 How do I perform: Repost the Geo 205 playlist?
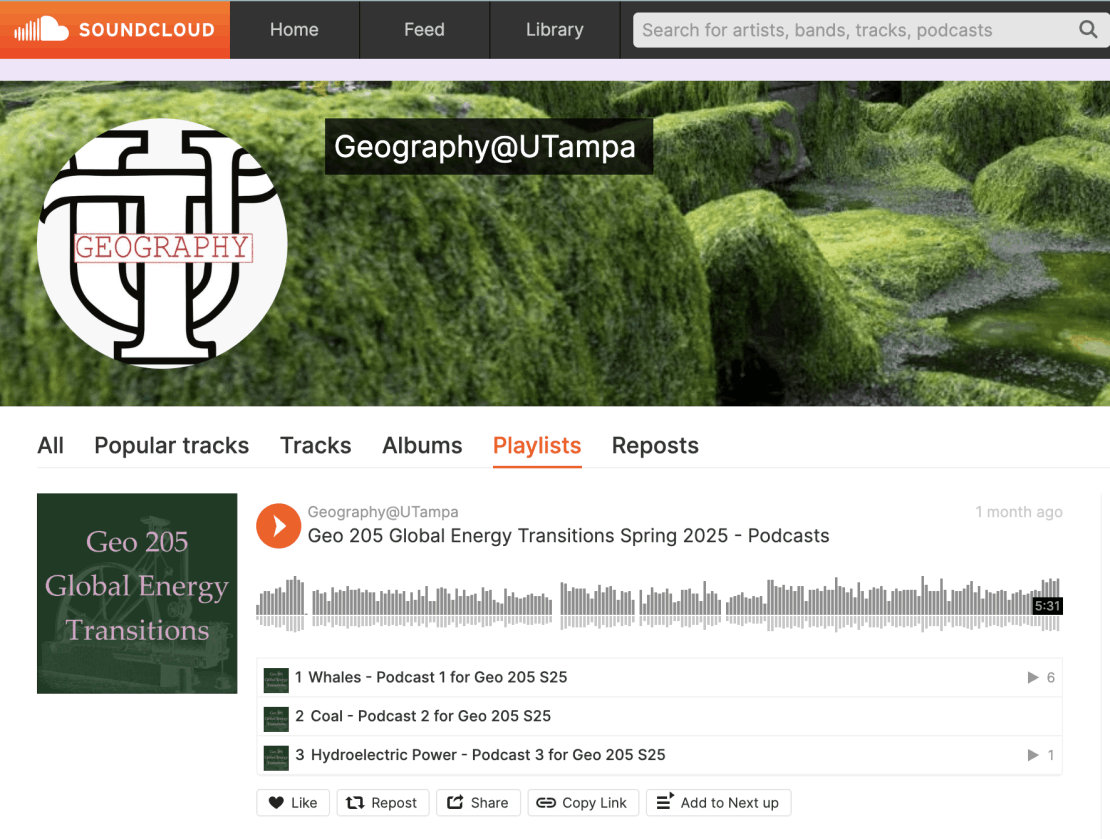tap(382, 803)
